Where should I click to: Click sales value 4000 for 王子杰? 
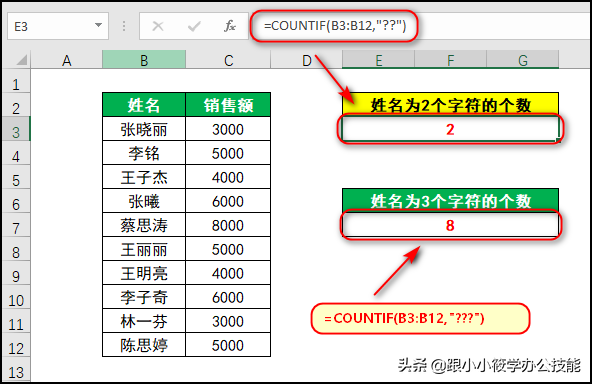[x=228, y=177]
